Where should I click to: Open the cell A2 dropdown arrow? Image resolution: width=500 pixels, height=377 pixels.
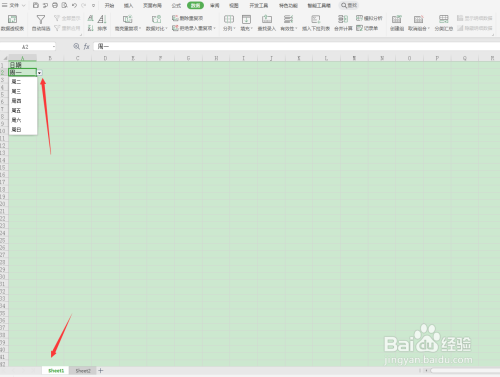[39, 73]
